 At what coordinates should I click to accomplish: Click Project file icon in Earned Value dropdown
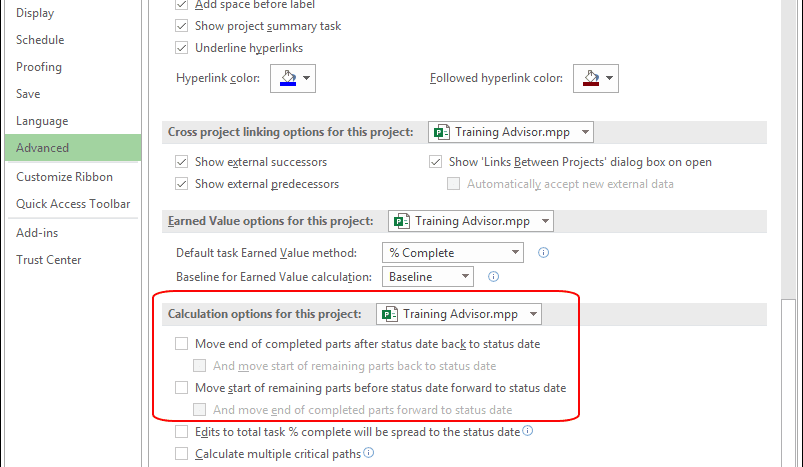click(402, 221)
